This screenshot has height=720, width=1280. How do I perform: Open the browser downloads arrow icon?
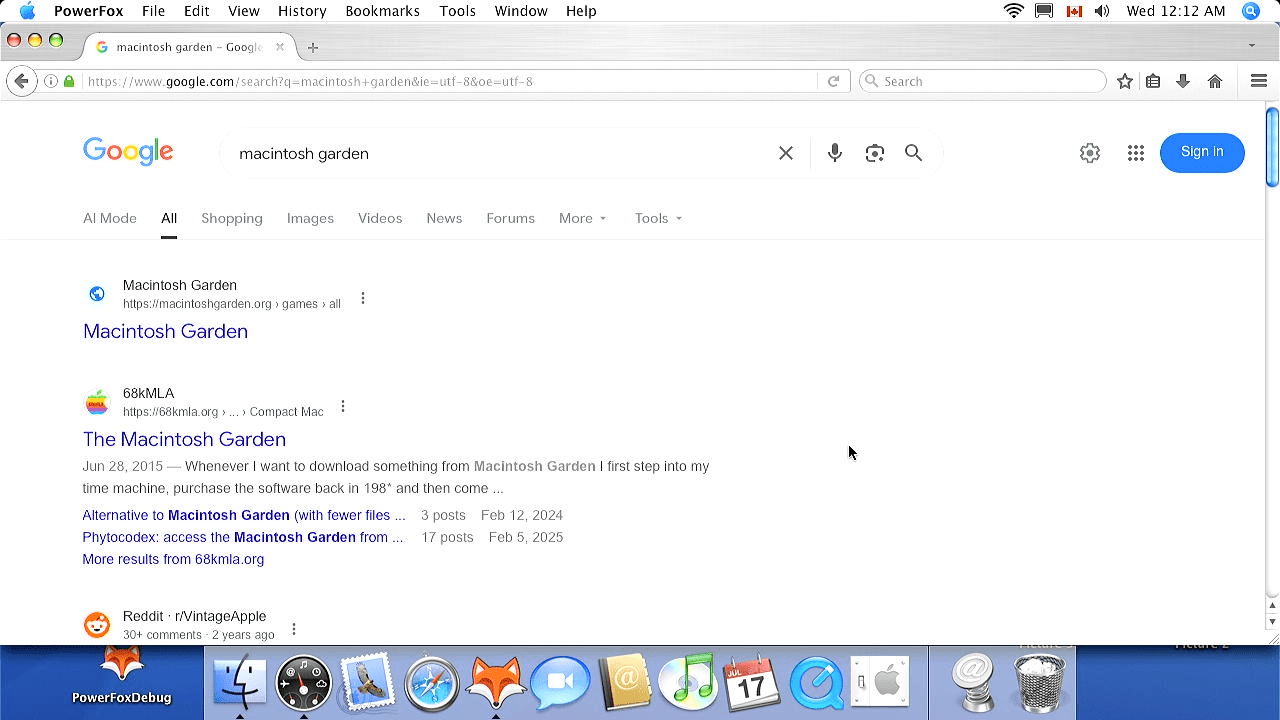[1183, 81]
